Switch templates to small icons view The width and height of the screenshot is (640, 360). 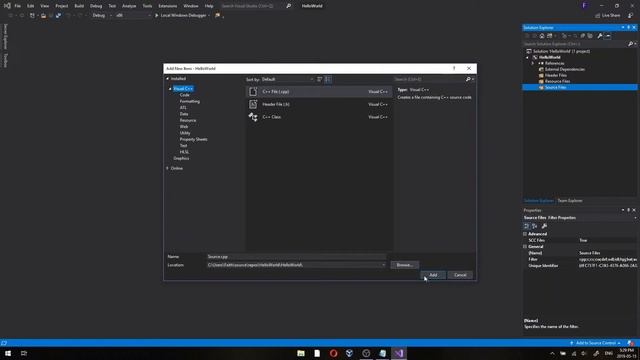[x=320, y=79]
